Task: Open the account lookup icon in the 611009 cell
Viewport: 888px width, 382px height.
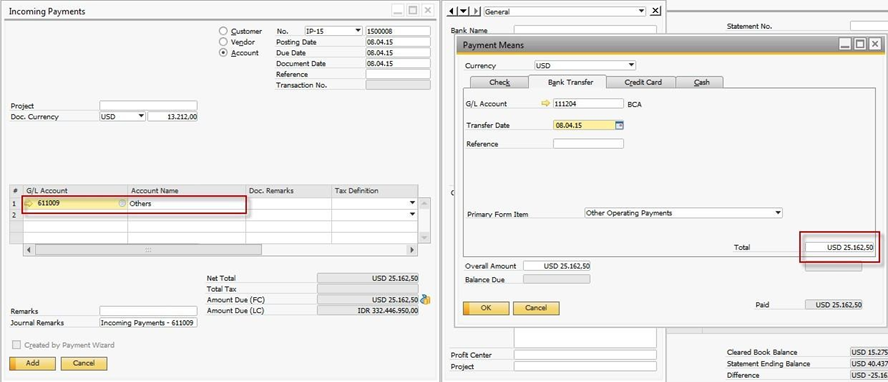Action: [122, 203]
